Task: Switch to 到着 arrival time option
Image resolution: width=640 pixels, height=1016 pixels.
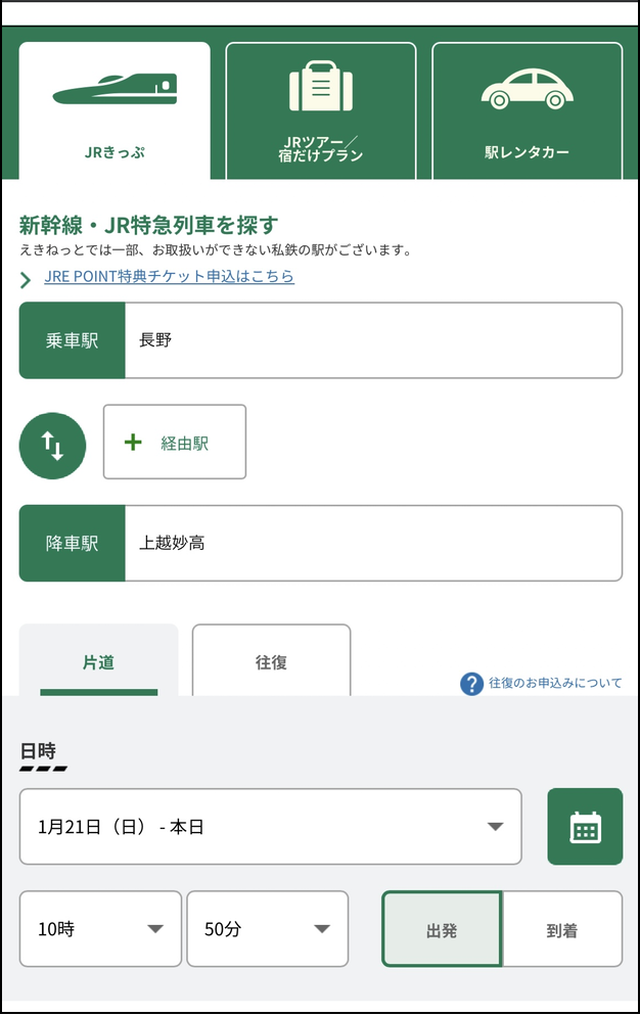Action: tap(564, 929)
